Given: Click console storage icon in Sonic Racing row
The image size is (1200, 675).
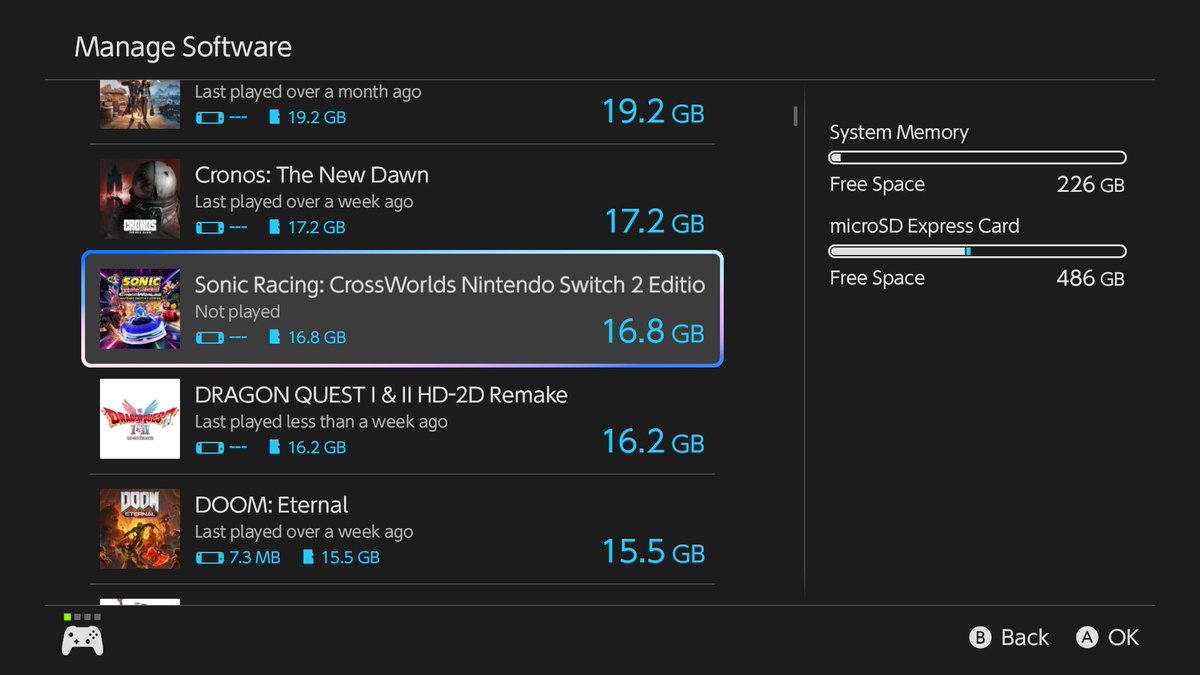Looking at the screenshot, I should [x=209, y=337].
